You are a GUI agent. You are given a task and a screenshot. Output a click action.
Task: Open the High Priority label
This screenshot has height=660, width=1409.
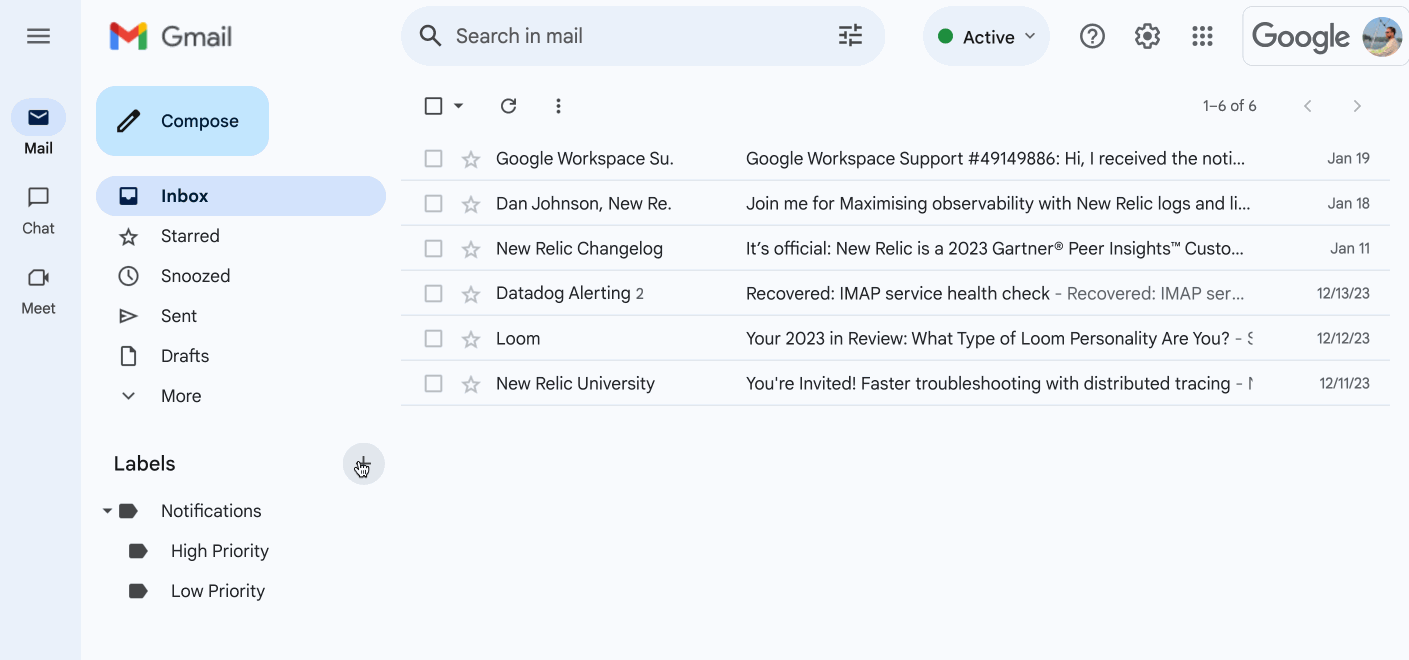tap(219, 551)
